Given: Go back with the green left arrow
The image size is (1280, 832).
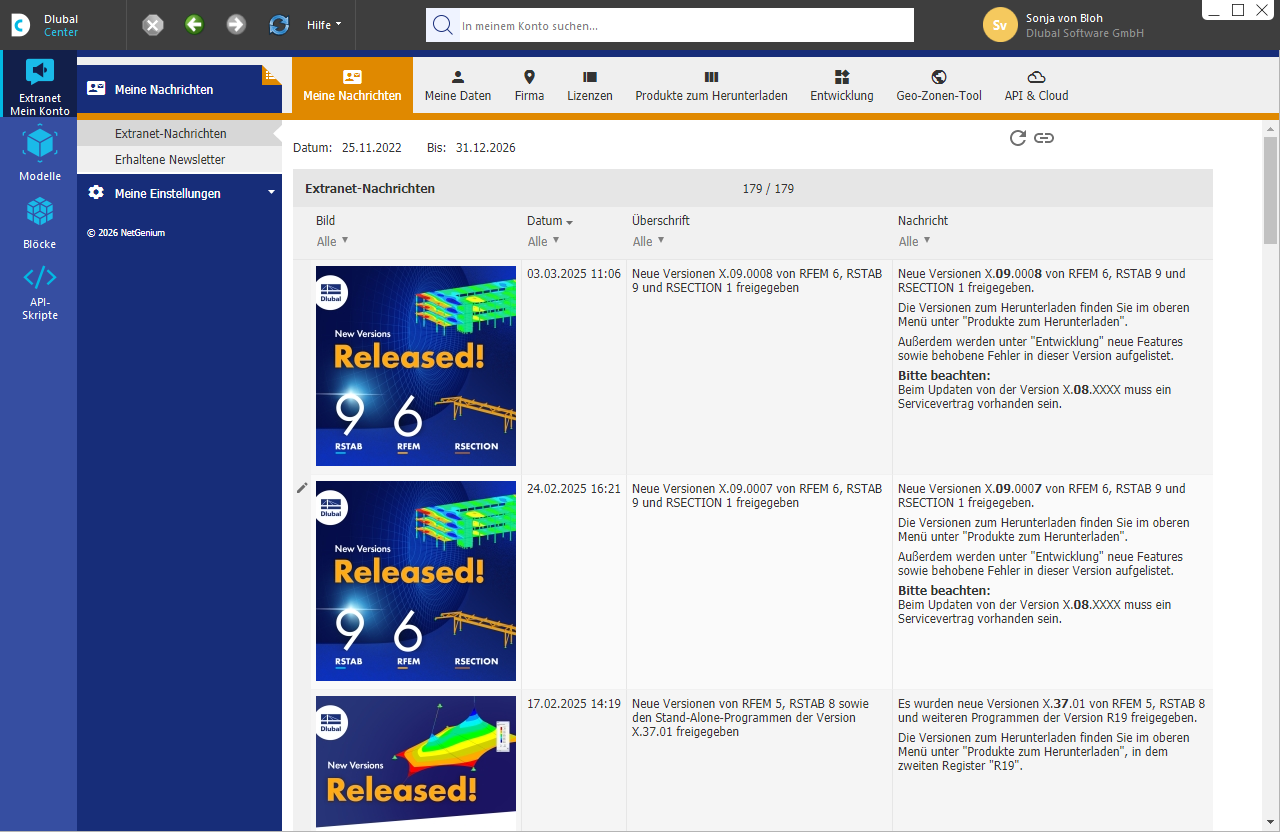Looking at the screenshot, I should click(194, 25).
